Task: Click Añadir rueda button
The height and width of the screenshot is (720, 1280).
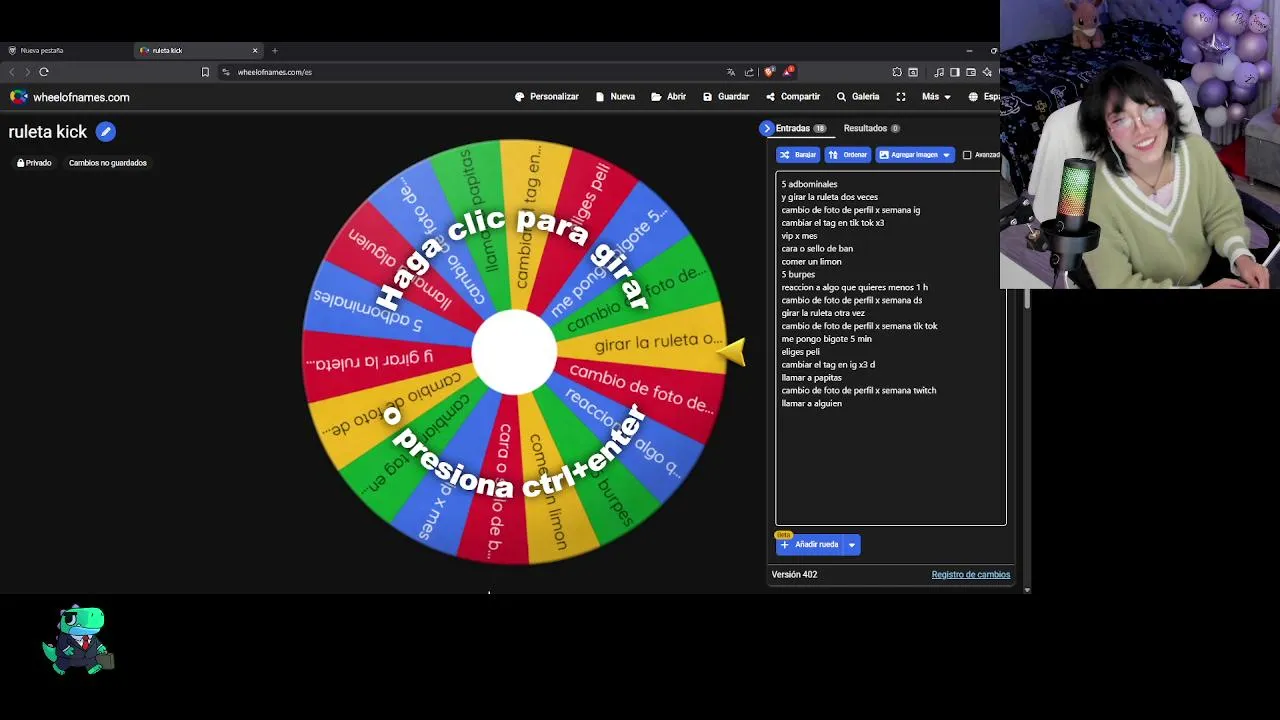Action: point(810,544)
